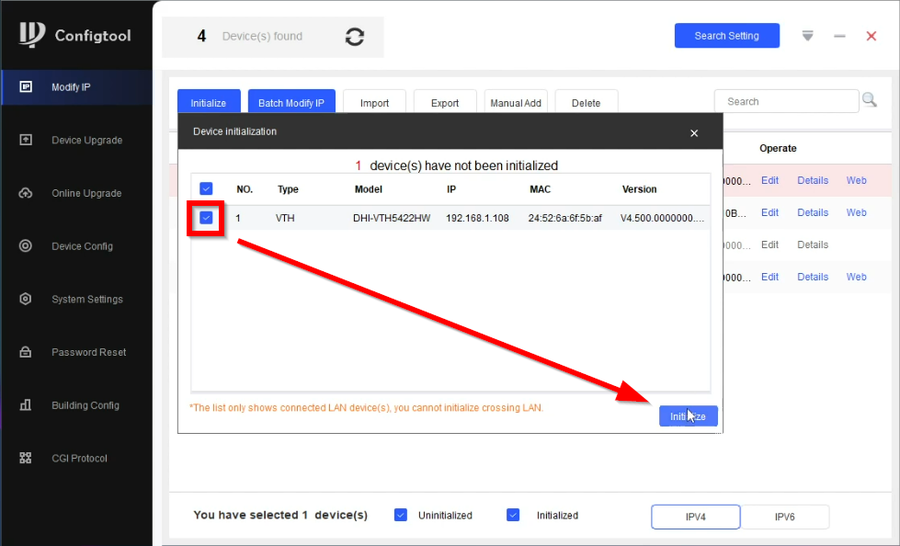The image size is (900, 546).
Task: Click Edit link in the first device row
Action: pos(770,180)
